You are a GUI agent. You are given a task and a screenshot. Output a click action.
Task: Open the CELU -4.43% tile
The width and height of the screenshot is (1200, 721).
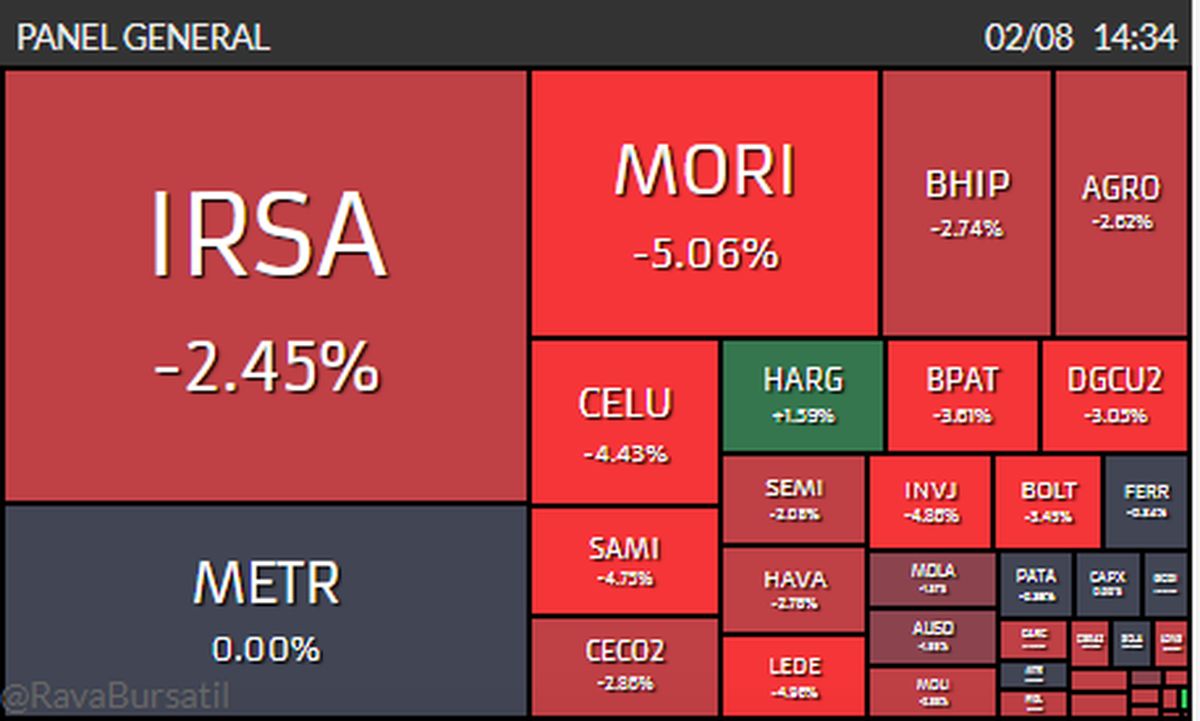point(624,422)
